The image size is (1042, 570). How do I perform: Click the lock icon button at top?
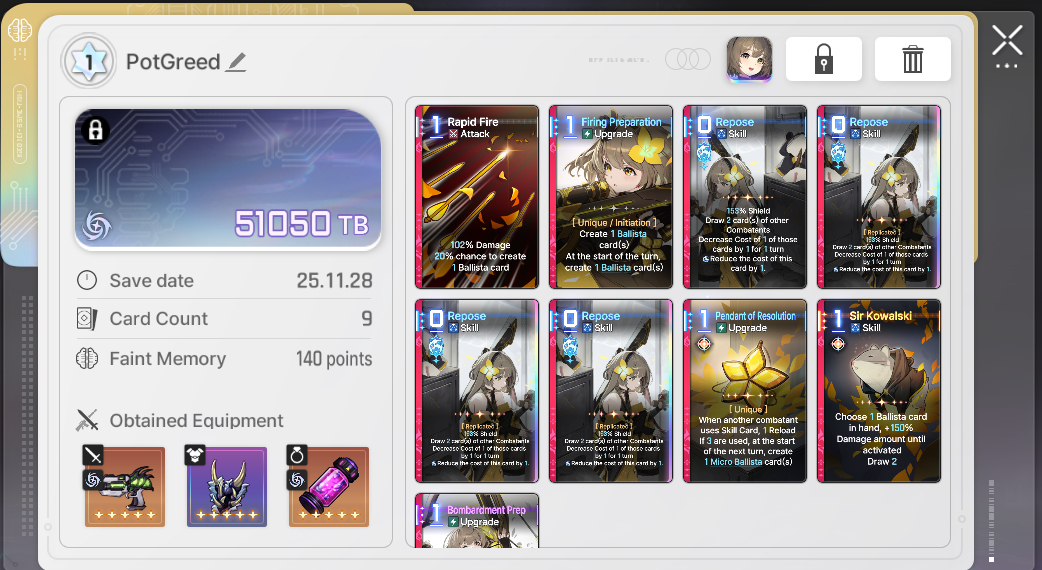click(x=823, y=59)
